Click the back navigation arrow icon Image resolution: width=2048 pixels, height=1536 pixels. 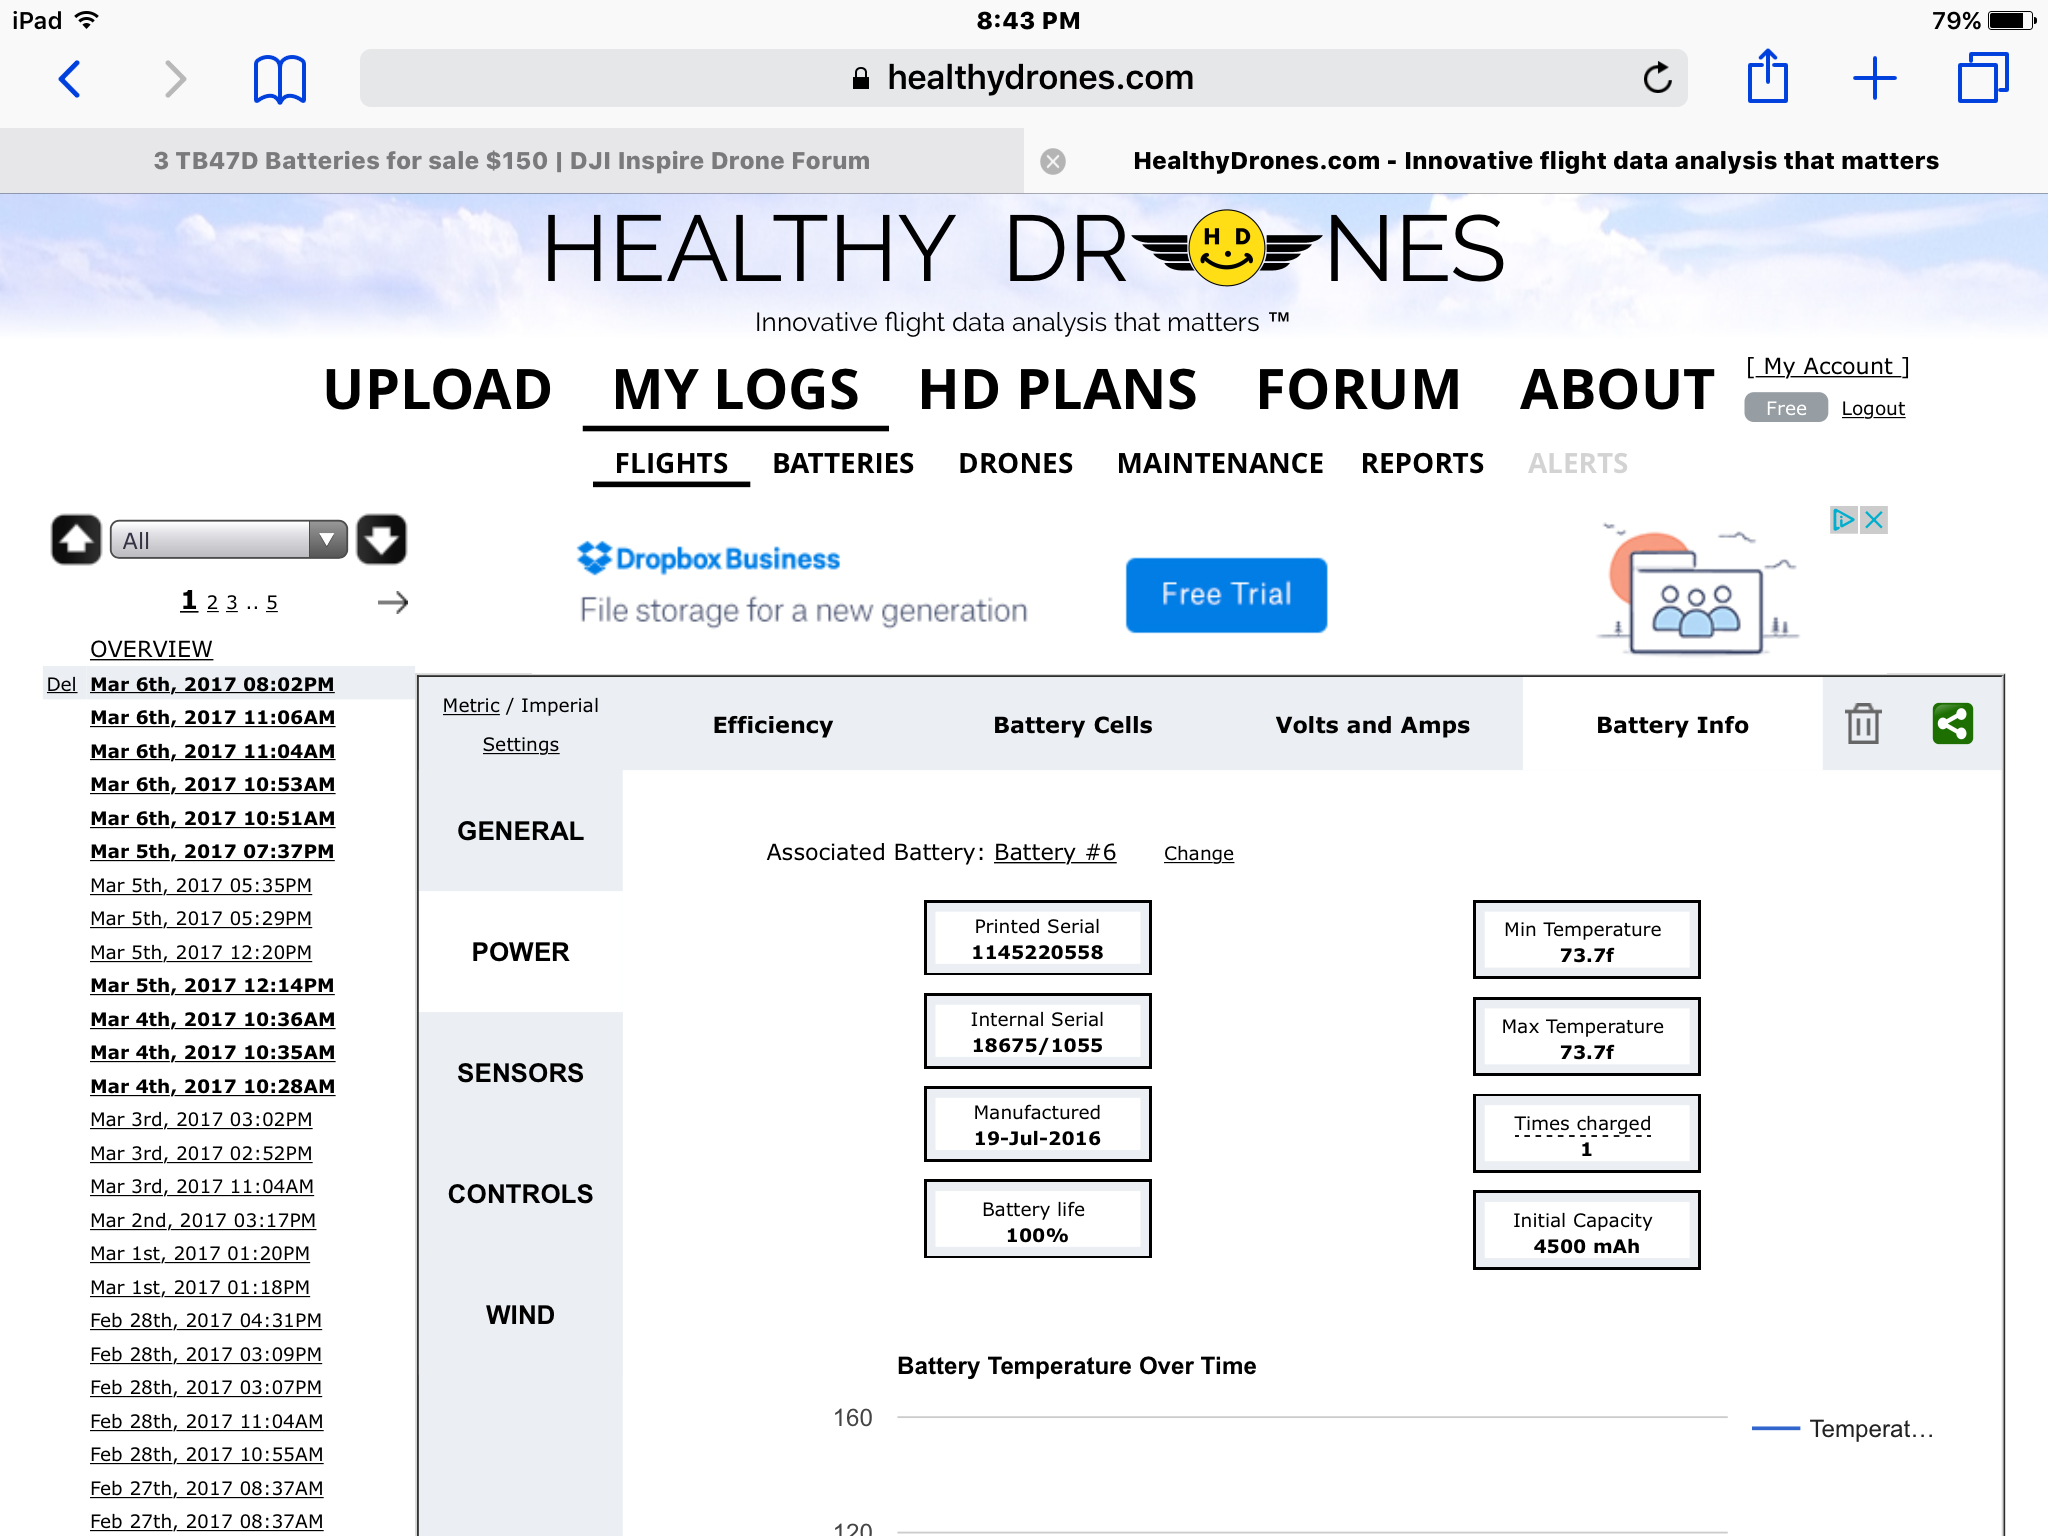(68, 76)
